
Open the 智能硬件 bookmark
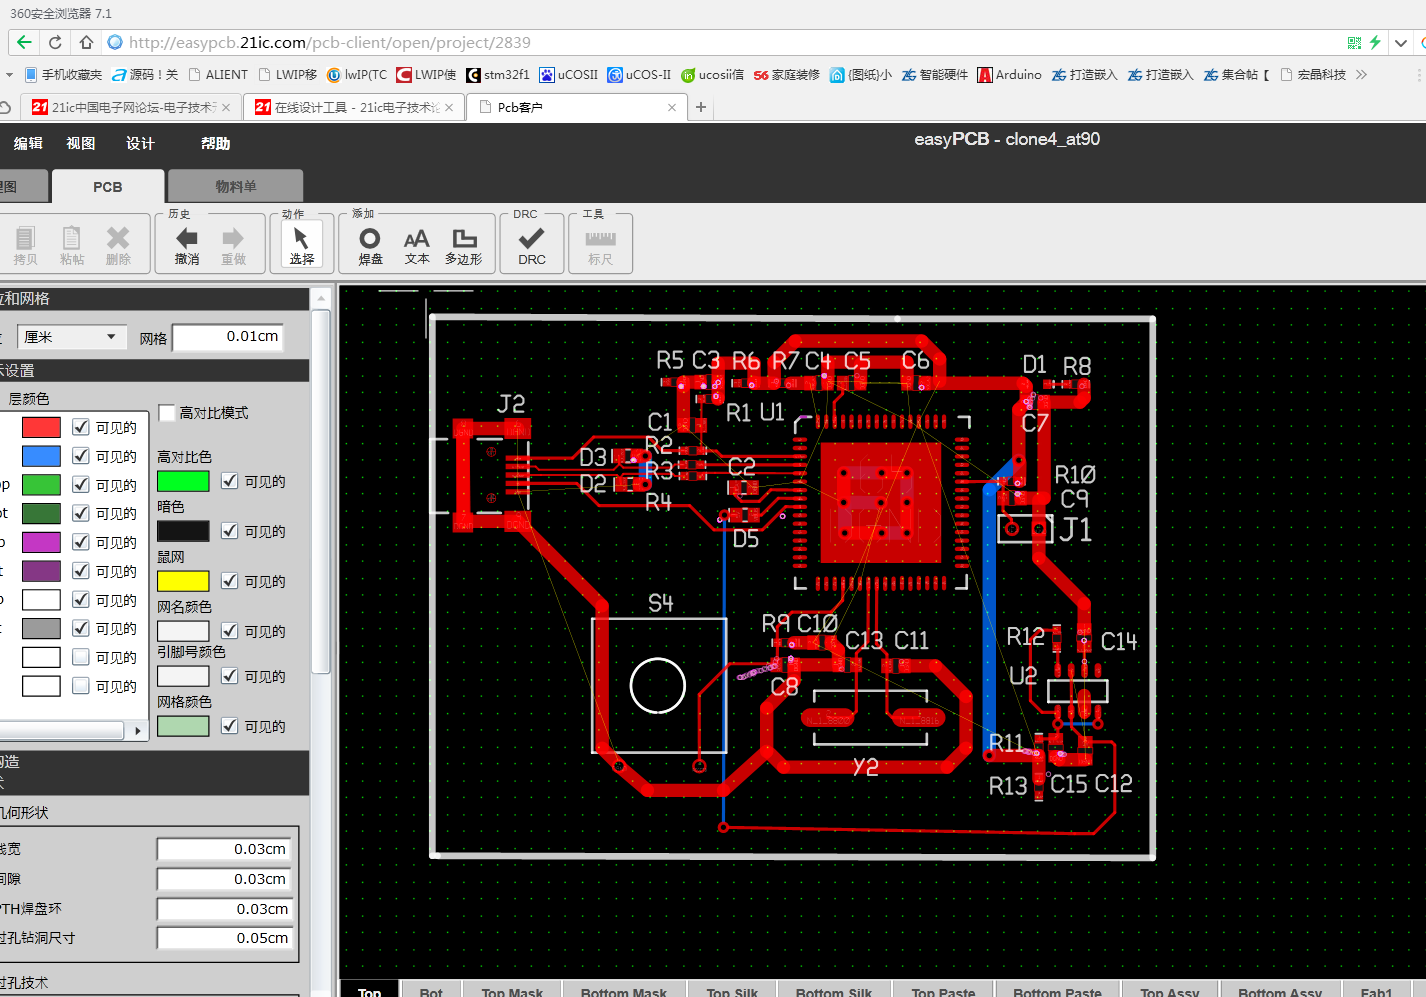935,75
